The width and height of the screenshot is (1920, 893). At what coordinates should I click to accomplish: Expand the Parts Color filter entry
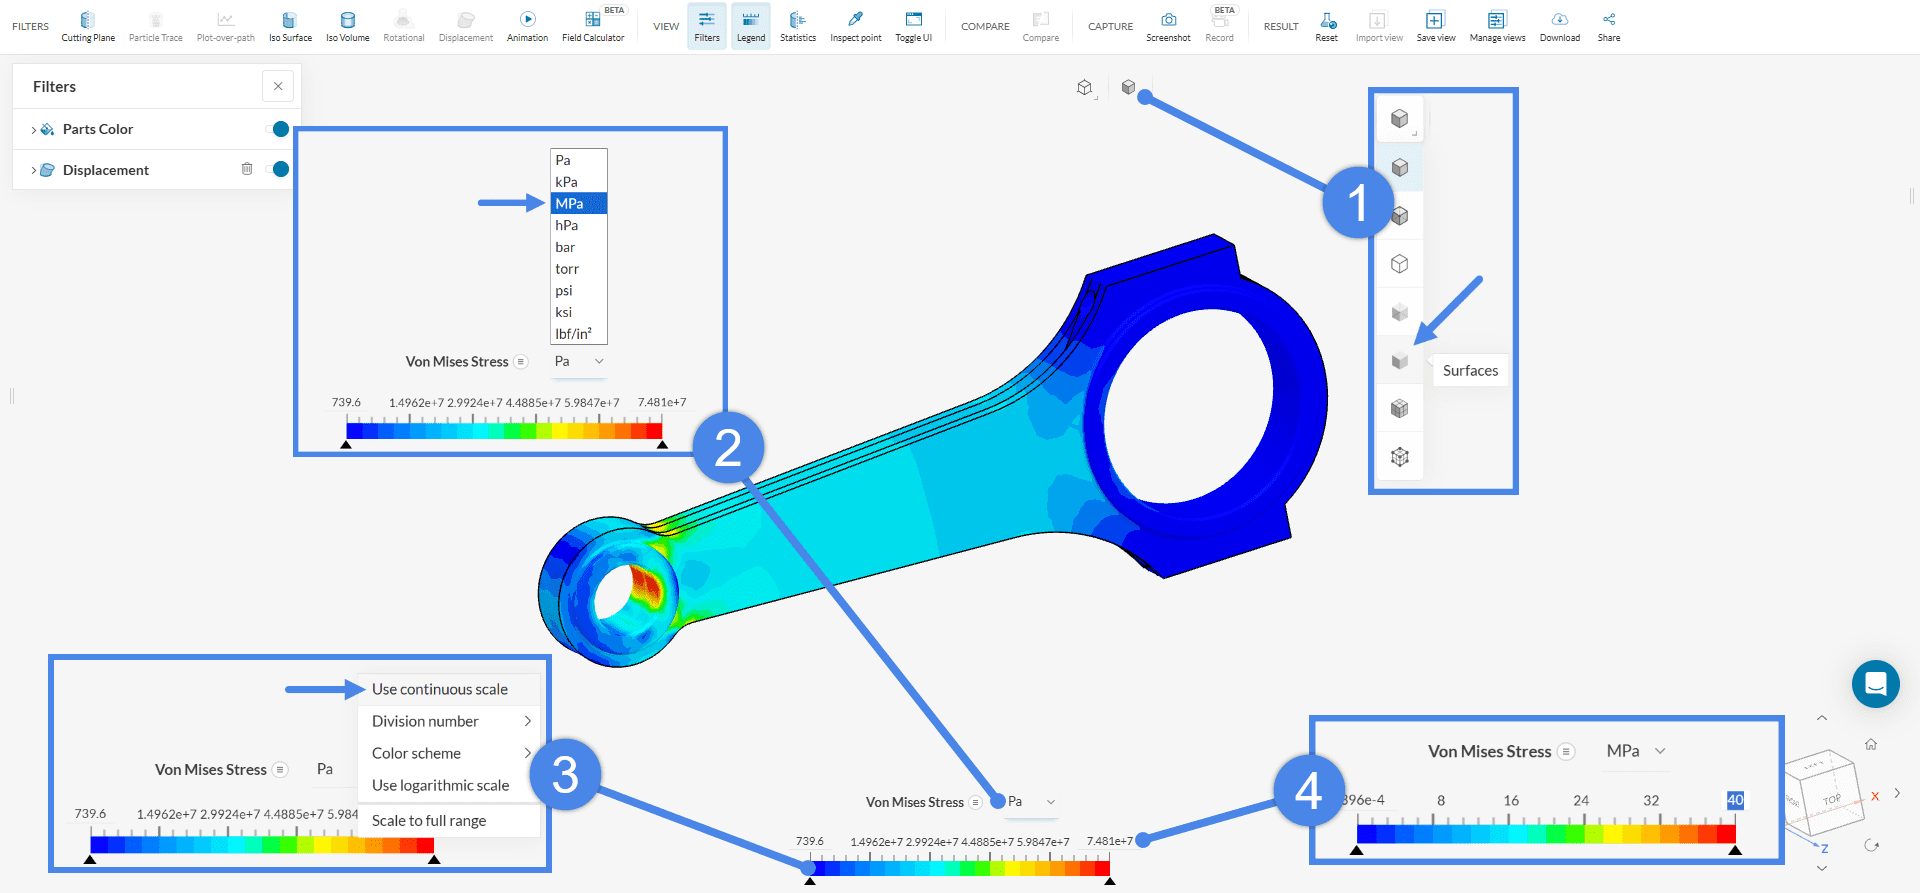(34, 130)
